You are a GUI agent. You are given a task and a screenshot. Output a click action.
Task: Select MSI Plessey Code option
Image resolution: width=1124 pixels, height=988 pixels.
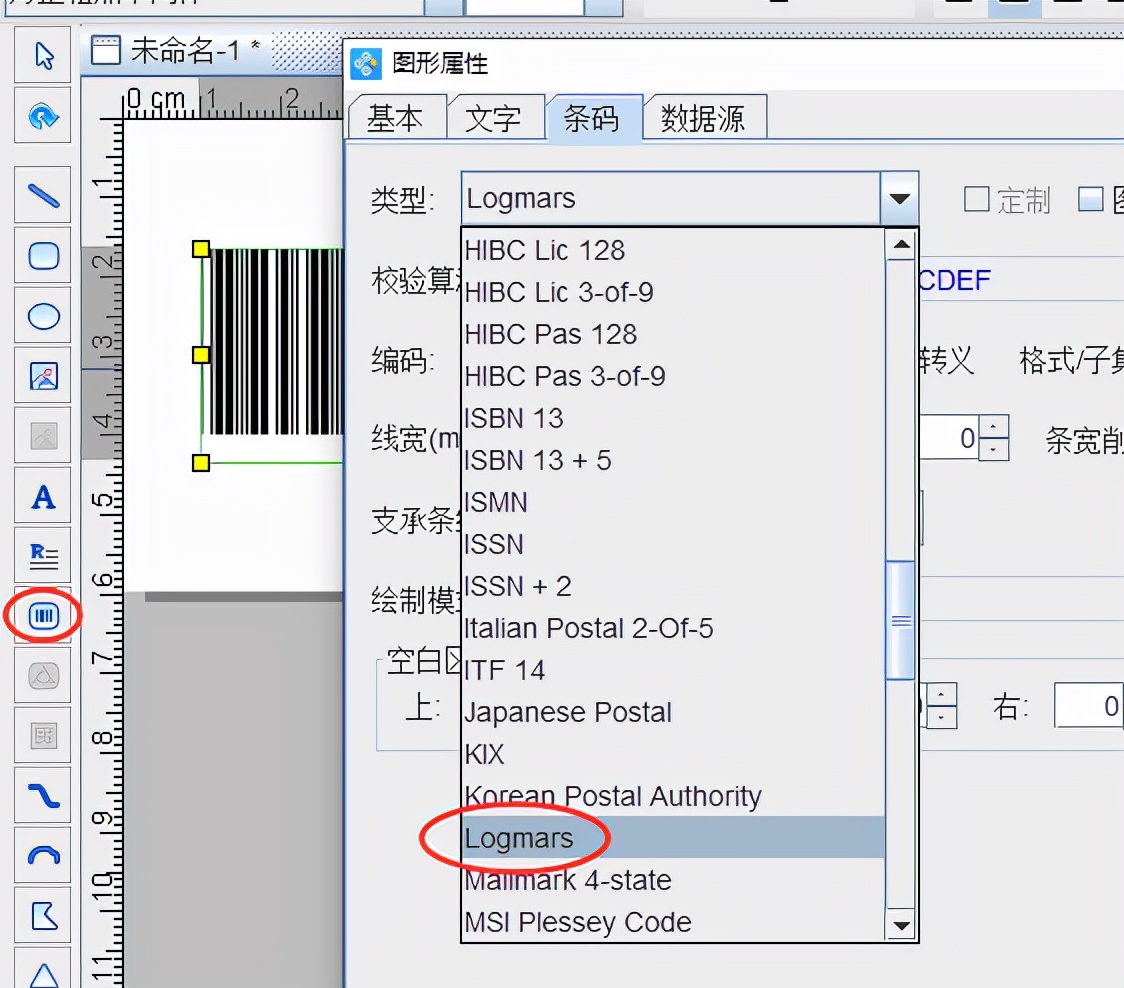(x=672, y=921)
